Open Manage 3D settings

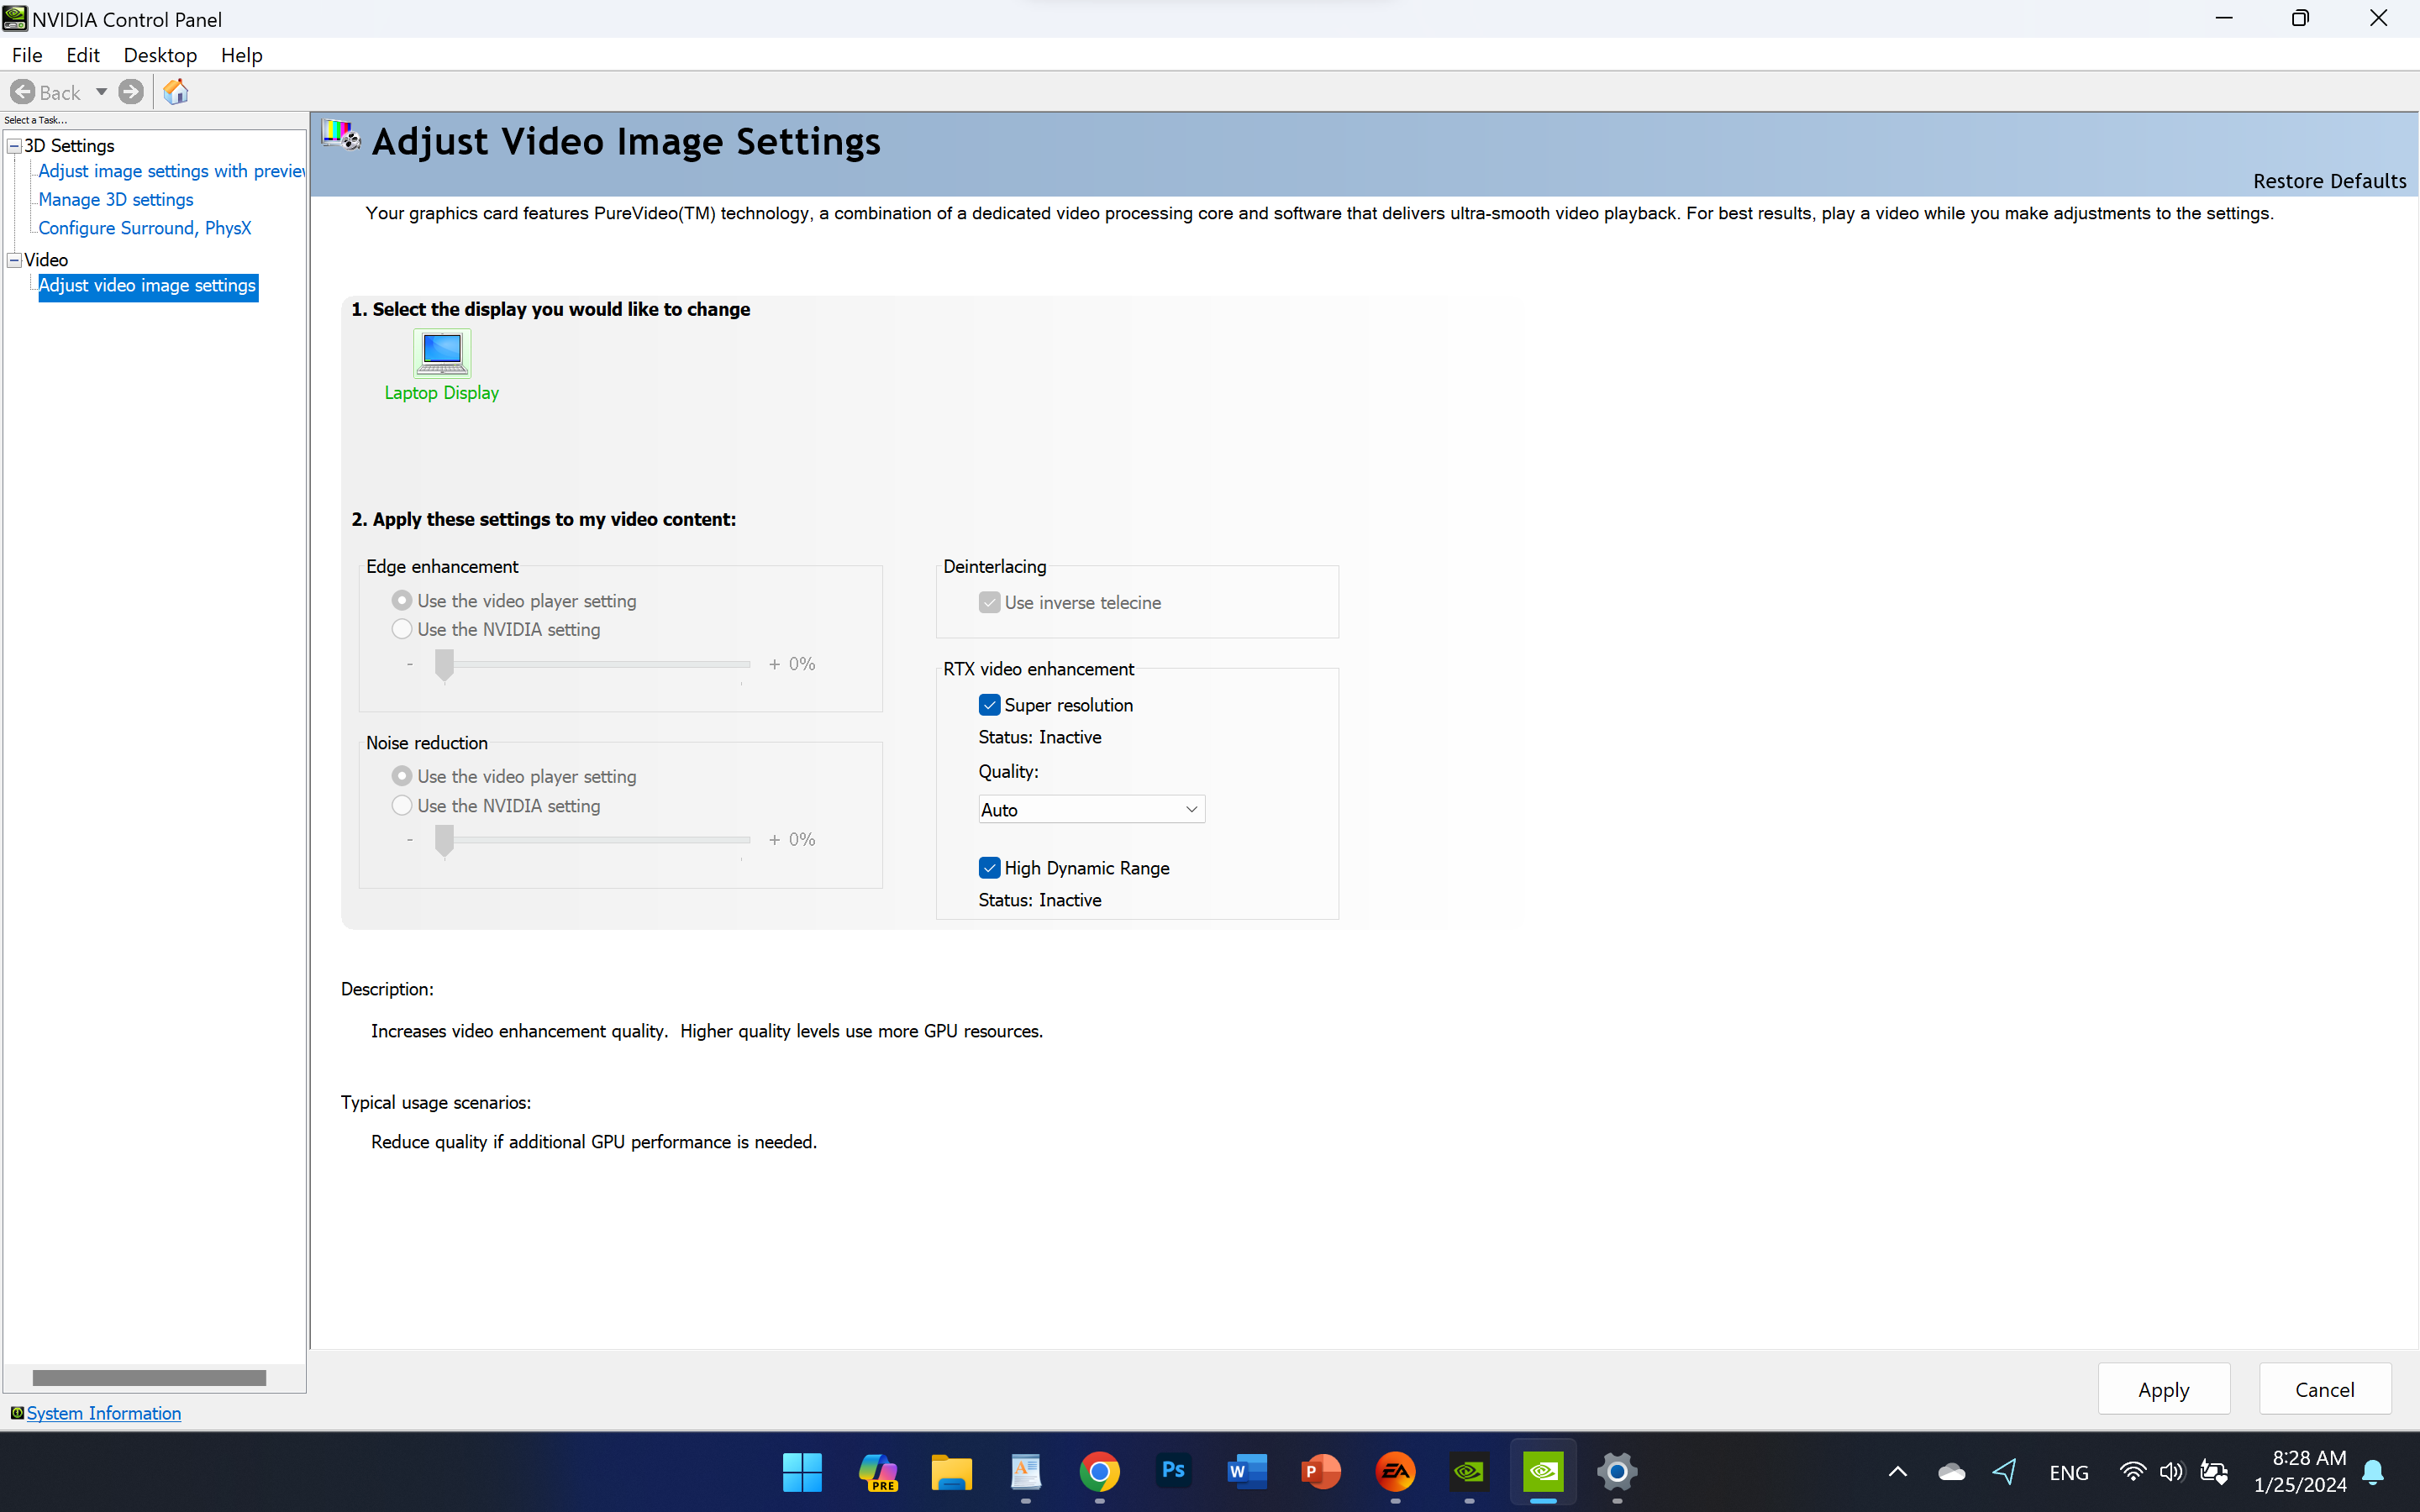[116, 199]
